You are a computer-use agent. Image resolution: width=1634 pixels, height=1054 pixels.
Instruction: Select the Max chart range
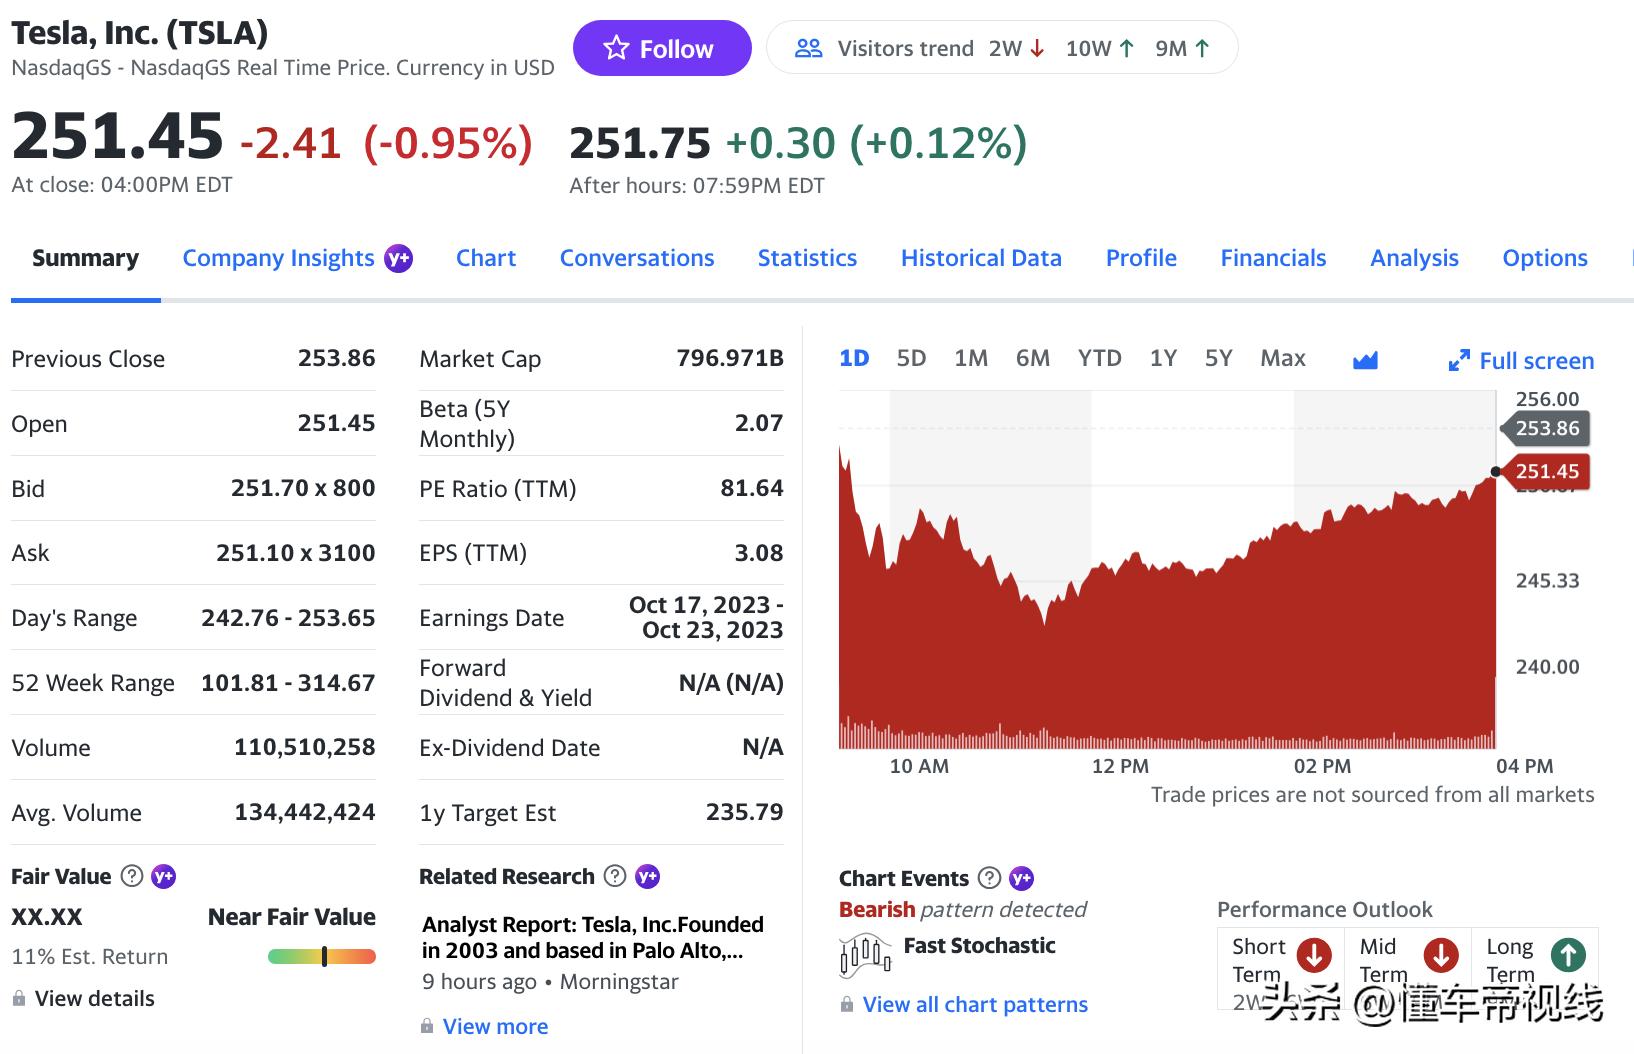coord(1283,358)
